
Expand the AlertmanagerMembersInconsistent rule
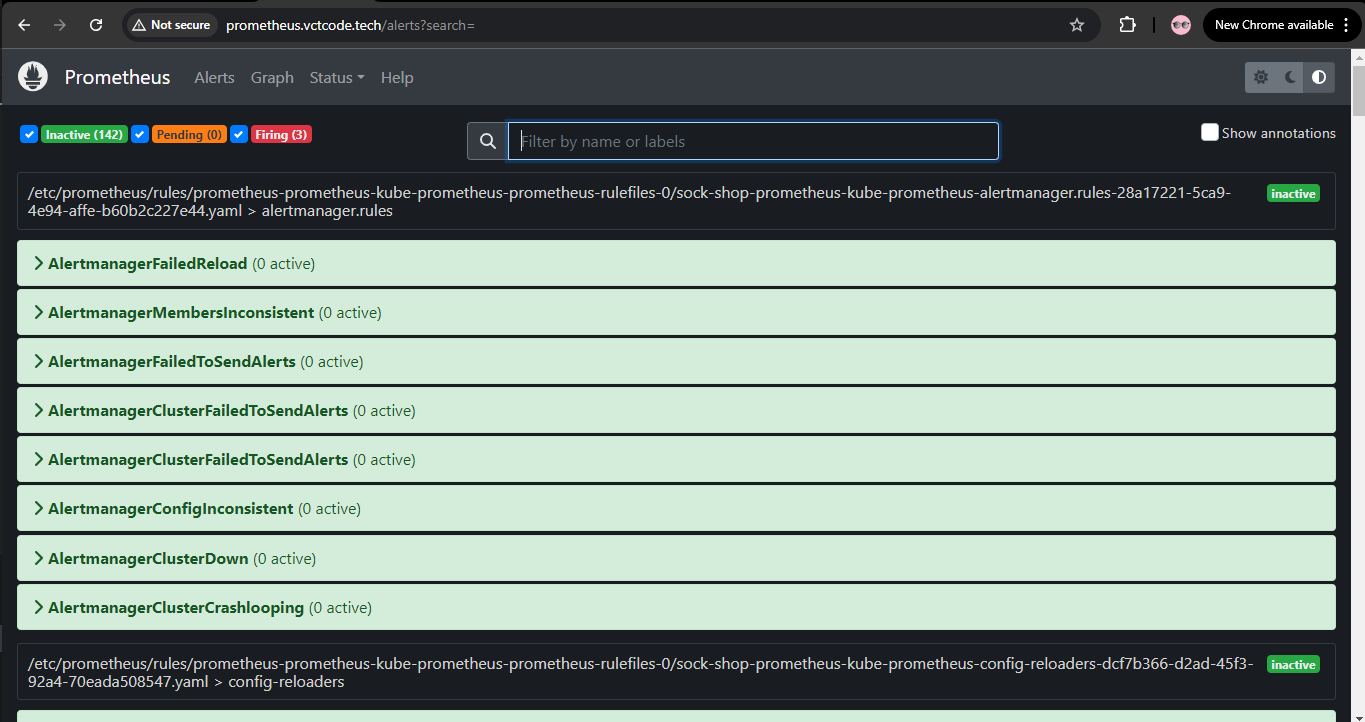(x=676, y=312)
